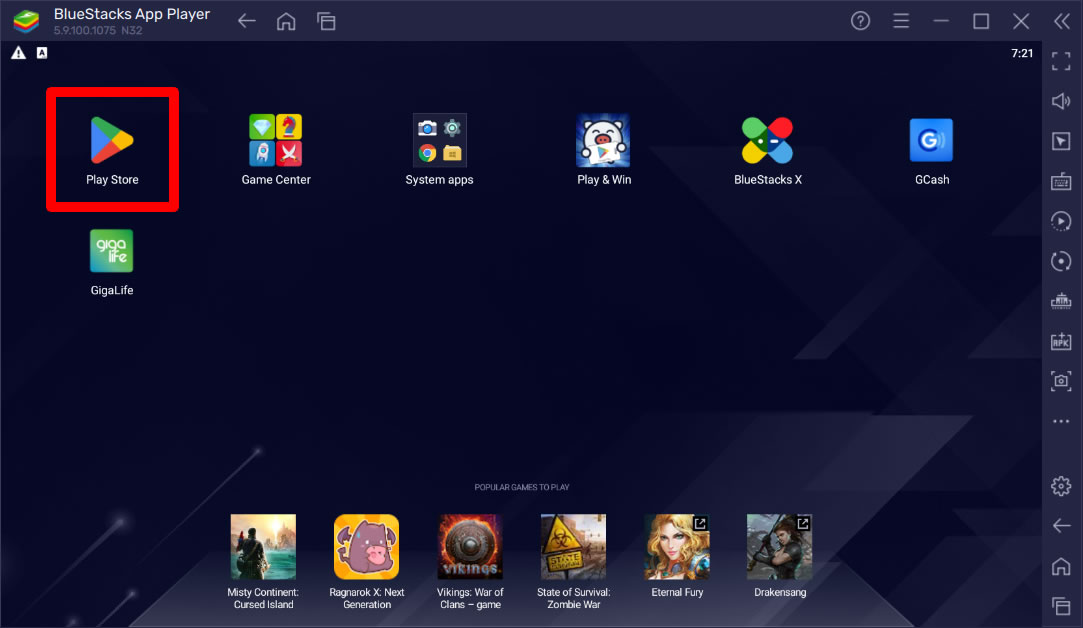Click the keyboard 'A' status icon
This screenshot has width=1083, height=628.
tap(42, 53)
